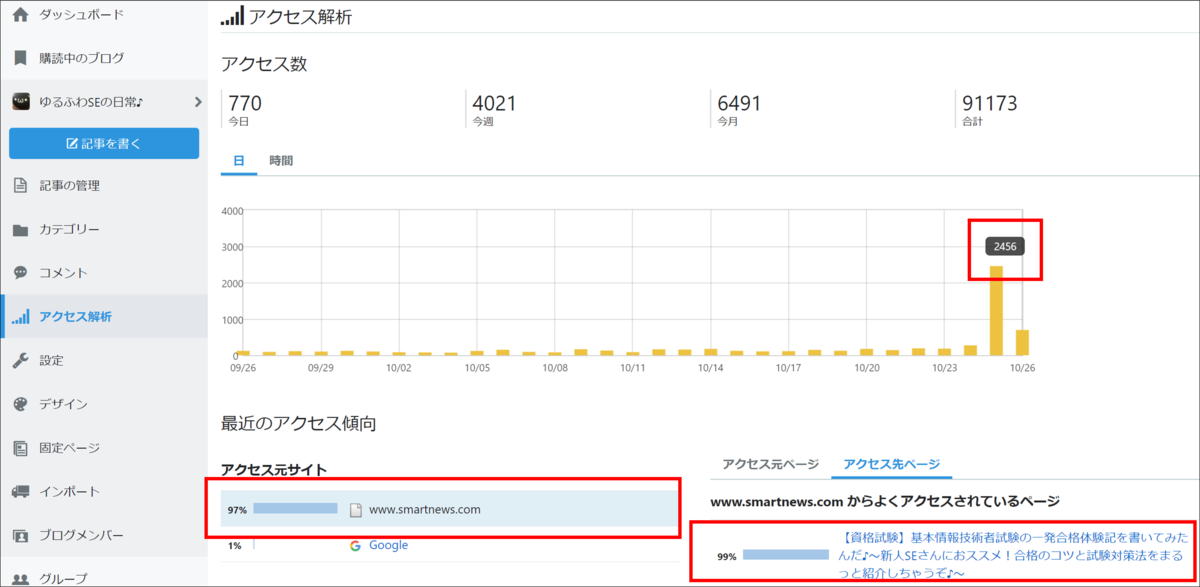Click the 4021 weekly access count
The height and width of the screenshot is (587, 1200).
[x=496, y=102]
